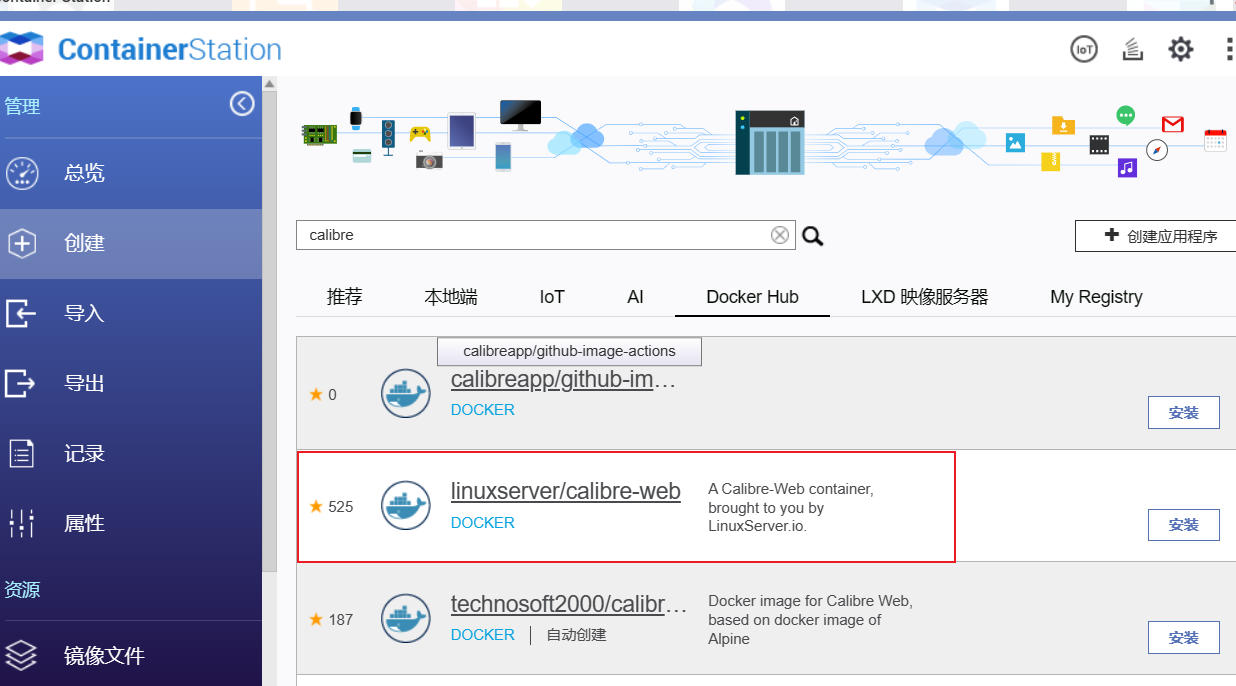Click the 属性 sliders icon
Viewport: 1236px width, 686px height.
point(22,523)
